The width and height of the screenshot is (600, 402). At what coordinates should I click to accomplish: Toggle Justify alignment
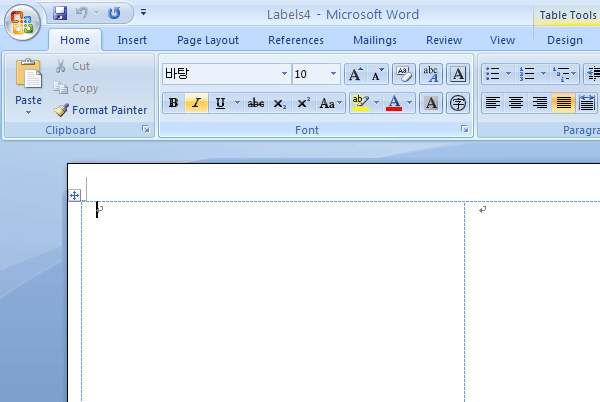pos(564,103)
